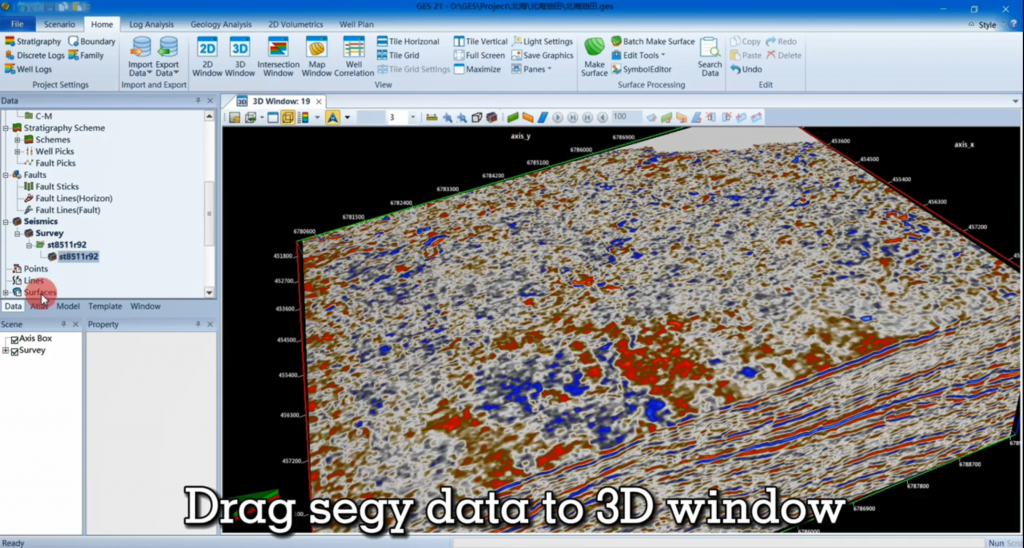Viewport: 1024px width, 548px height.
Task: Select the Fault Sticks tree item
Action: (57, 187)
